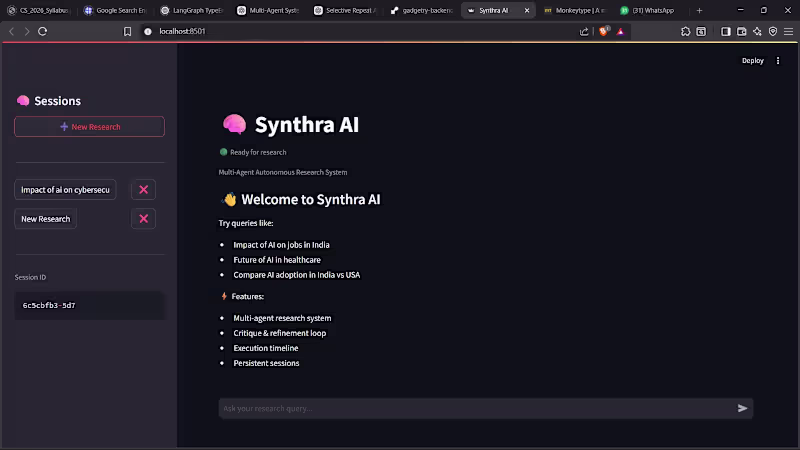Open the Impact of ai on cybersecu session
This screenshot has height=450, width=800.
[65, 190]
